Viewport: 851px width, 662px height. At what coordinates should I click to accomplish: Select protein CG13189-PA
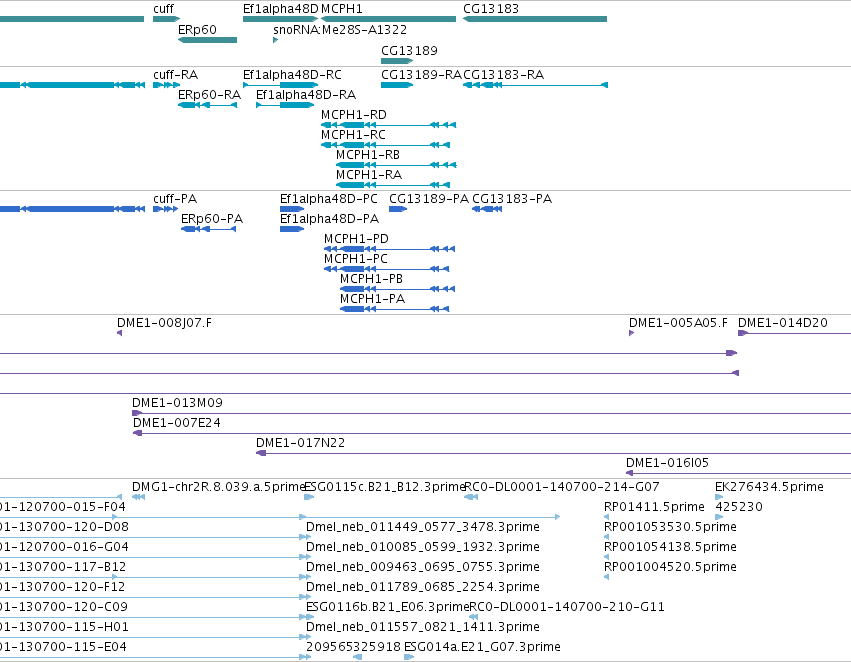coord(398,209)
